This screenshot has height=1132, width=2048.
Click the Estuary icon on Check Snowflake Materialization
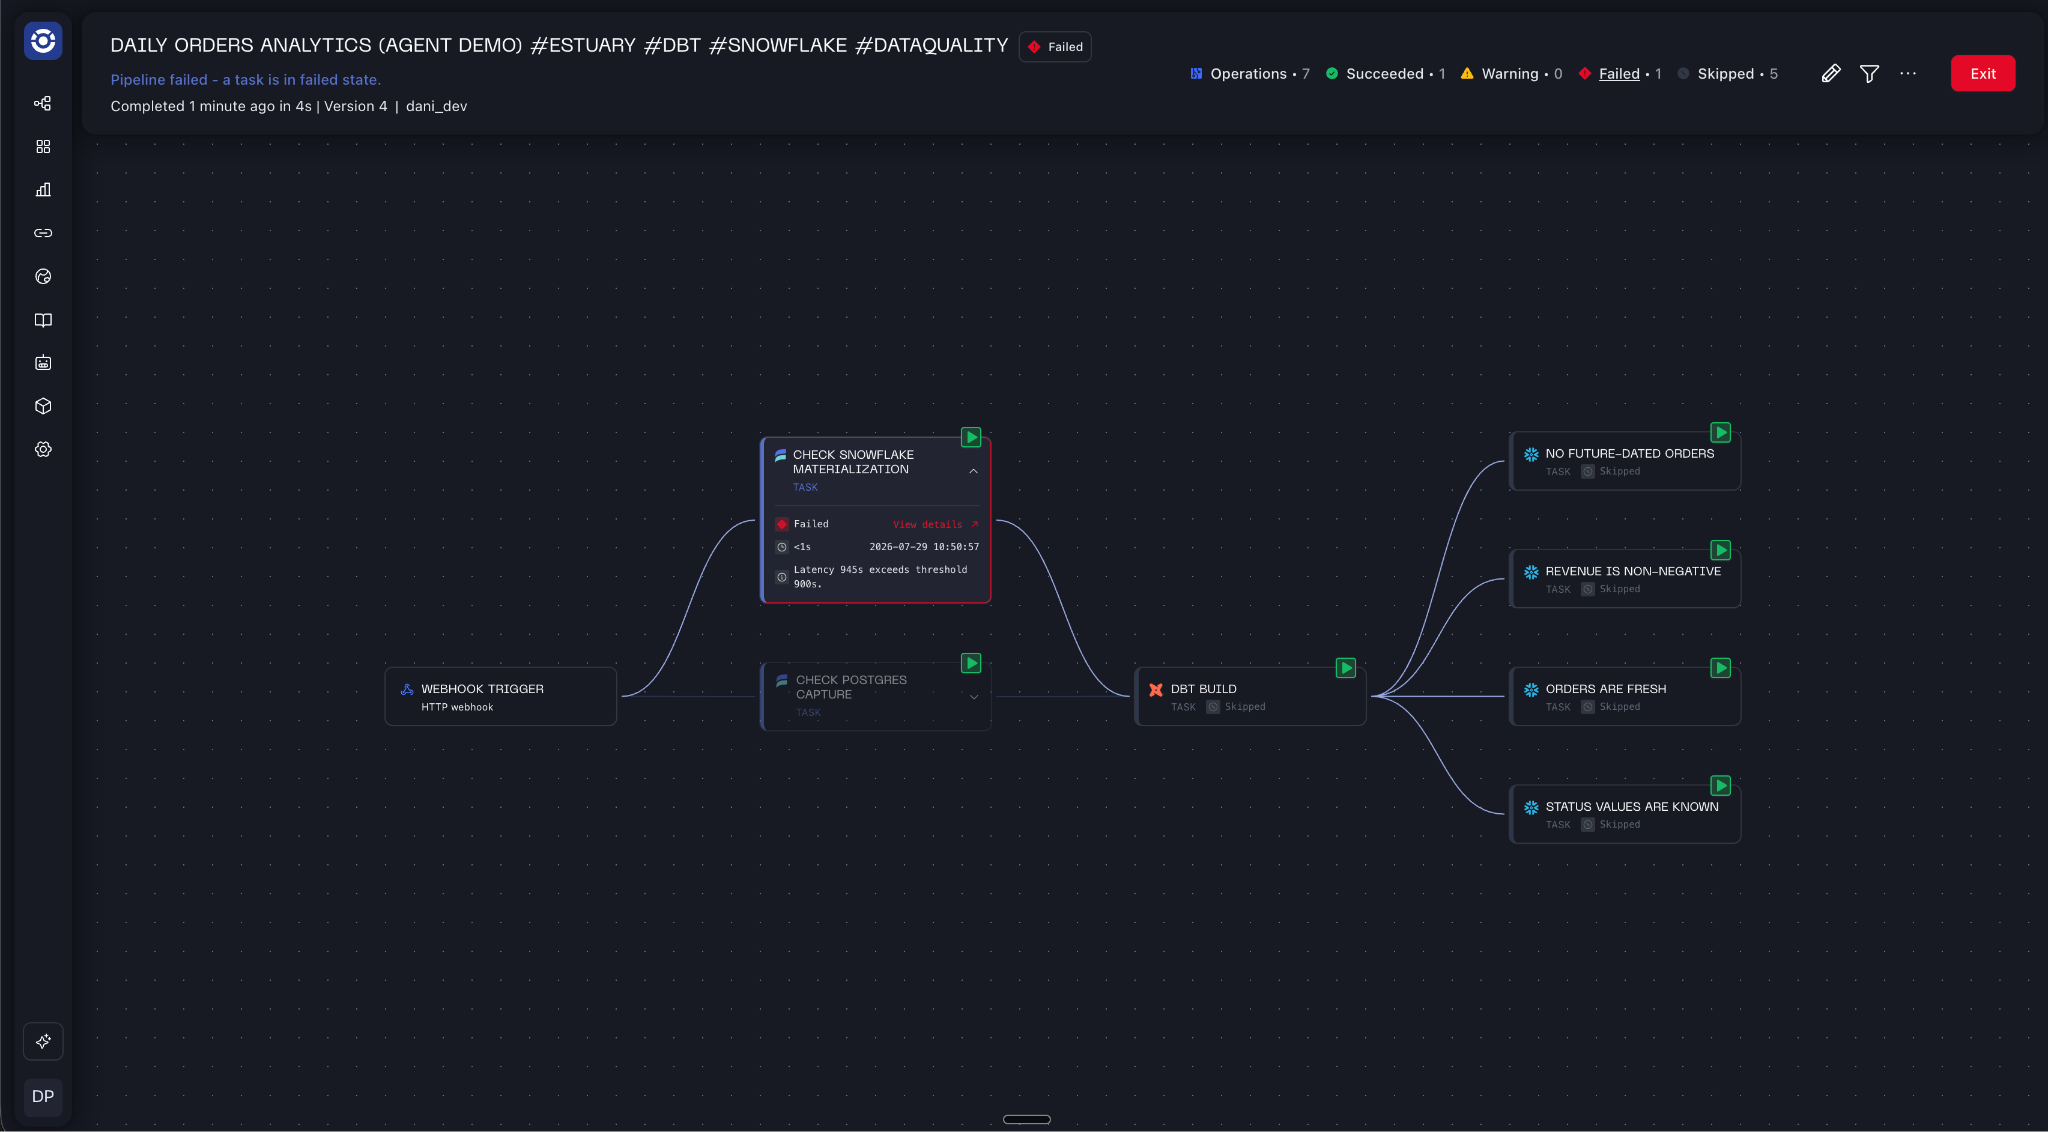coord(780,455)
